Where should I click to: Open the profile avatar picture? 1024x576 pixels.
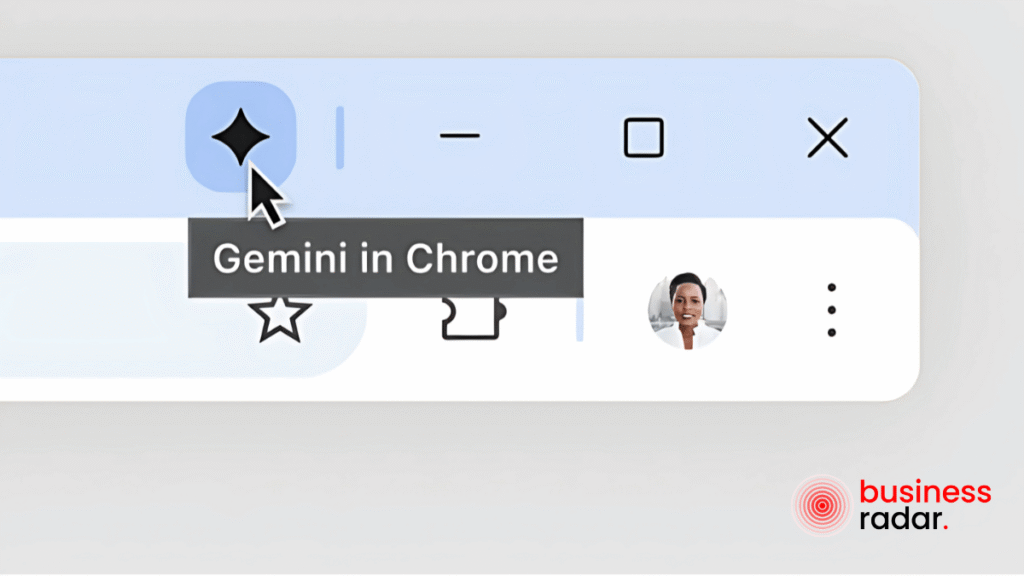(687, 310)
